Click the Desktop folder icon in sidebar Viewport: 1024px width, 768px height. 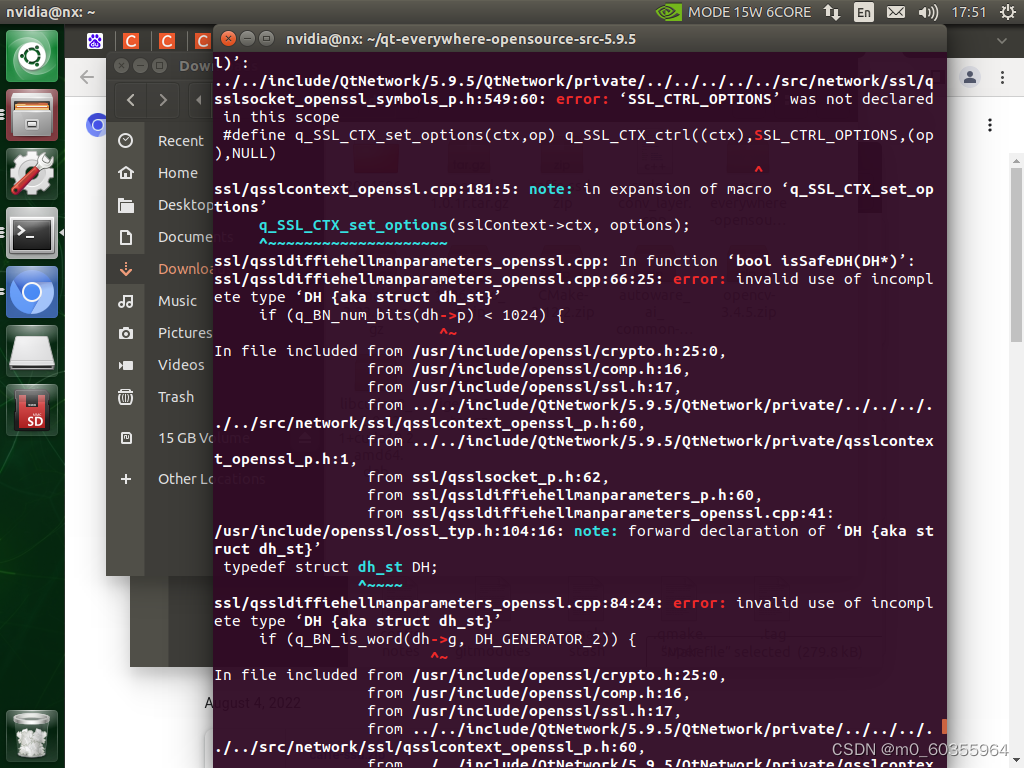pyautogui.click(x=126, y=206)
